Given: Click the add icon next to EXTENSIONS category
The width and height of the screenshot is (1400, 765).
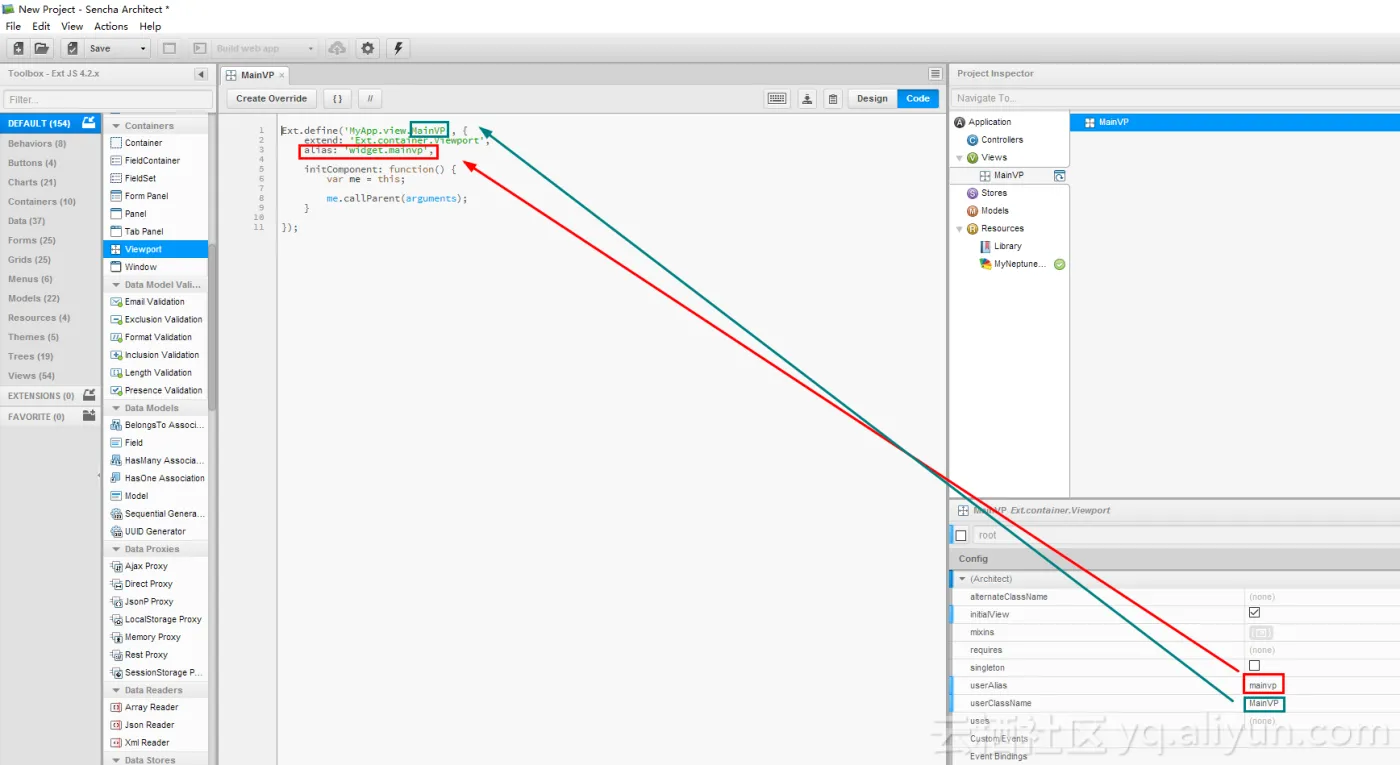Looking at the screenshot, I should pyautogui.click(x=89, y=395).
